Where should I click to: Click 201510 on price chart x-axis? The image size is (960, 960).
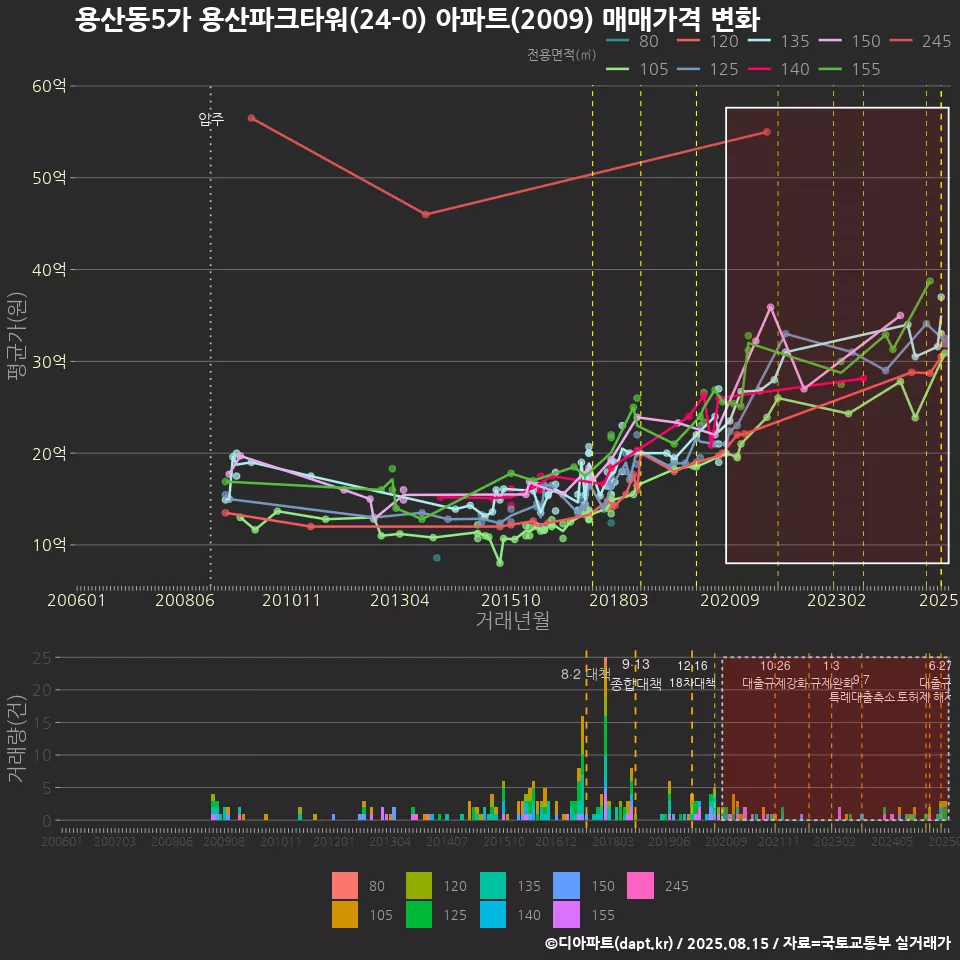(x=511, y=600)
